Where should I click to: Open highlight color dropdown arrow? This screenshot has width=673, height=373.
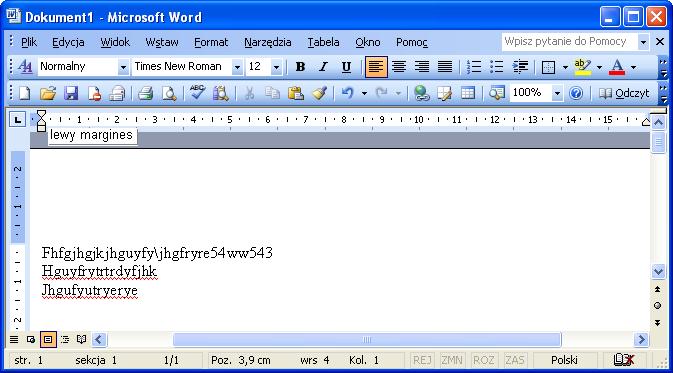pos(599,67)
